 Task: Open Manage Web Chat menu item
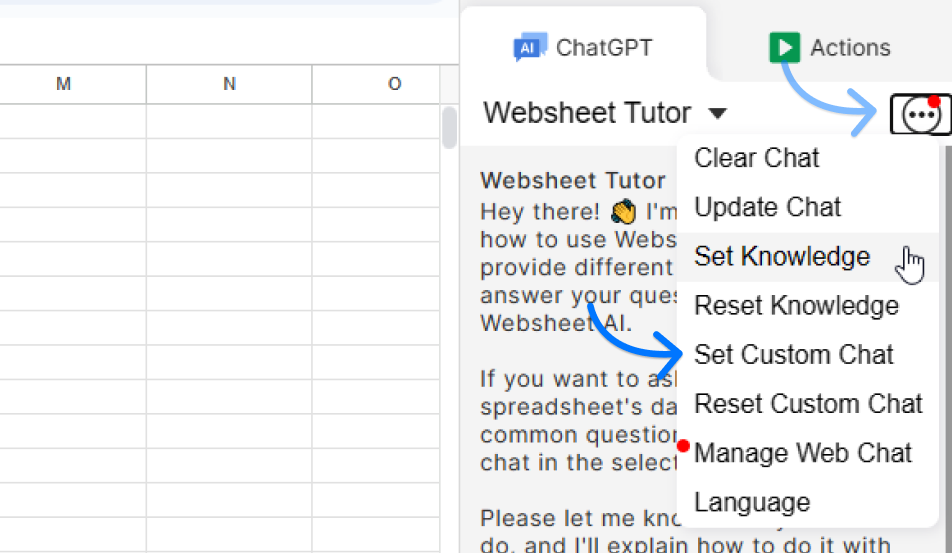point(803,453)
